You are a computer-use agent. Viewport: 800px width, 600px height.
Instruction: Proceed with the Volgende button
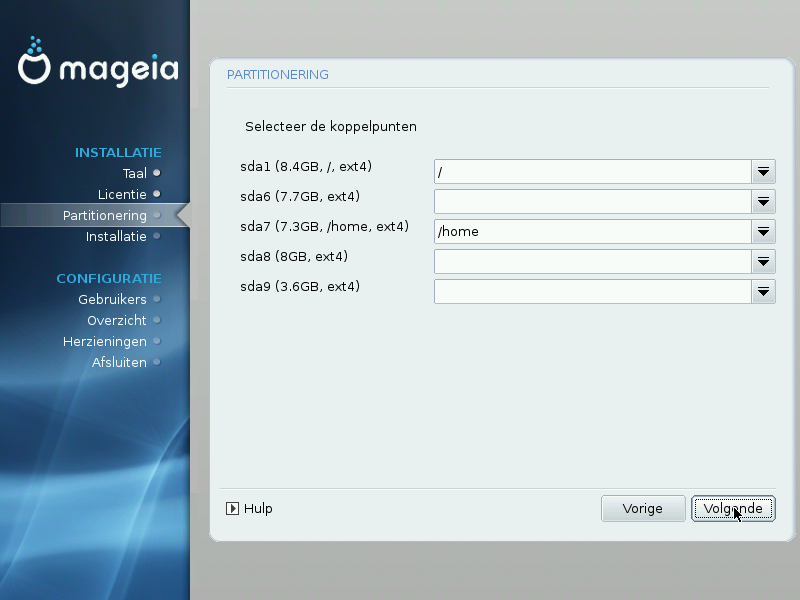[733, 509]
